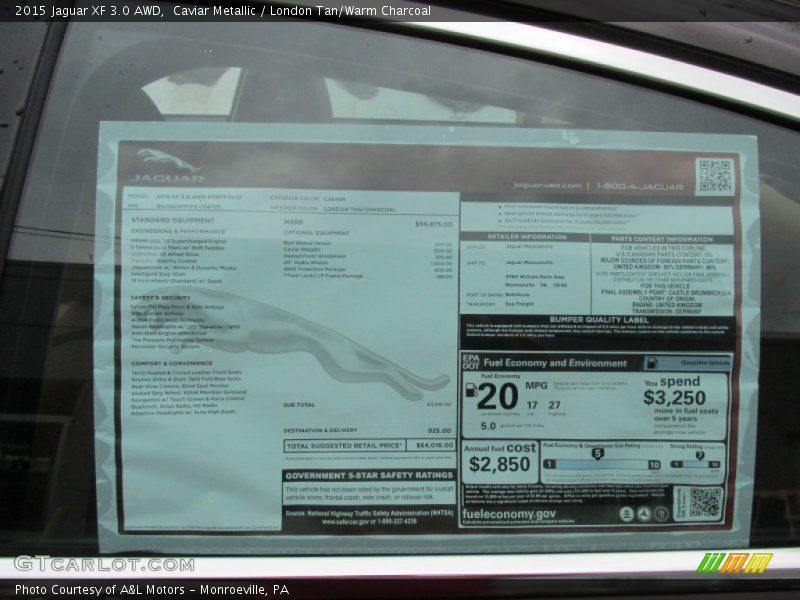Click the middle agency seal on fuel label
800x600 pixels.
pos(643,514)
